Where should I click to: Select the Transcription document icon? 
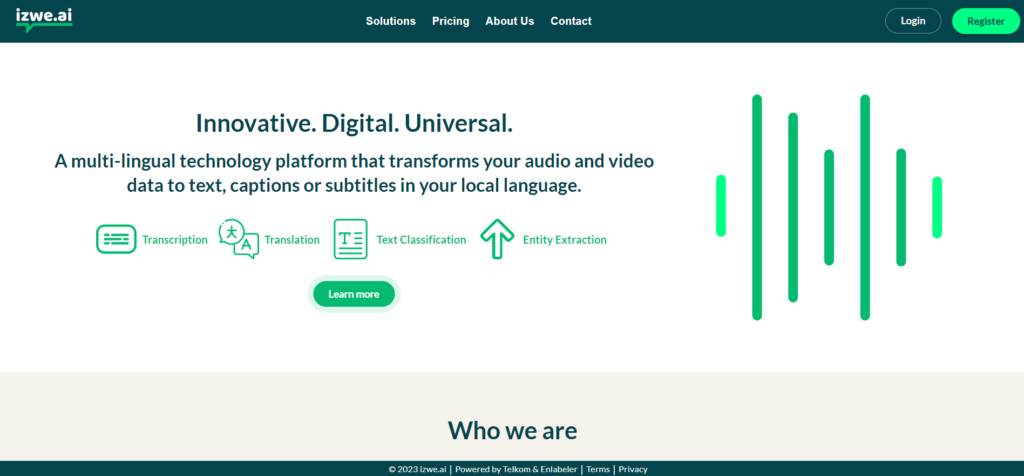point(116,240)
